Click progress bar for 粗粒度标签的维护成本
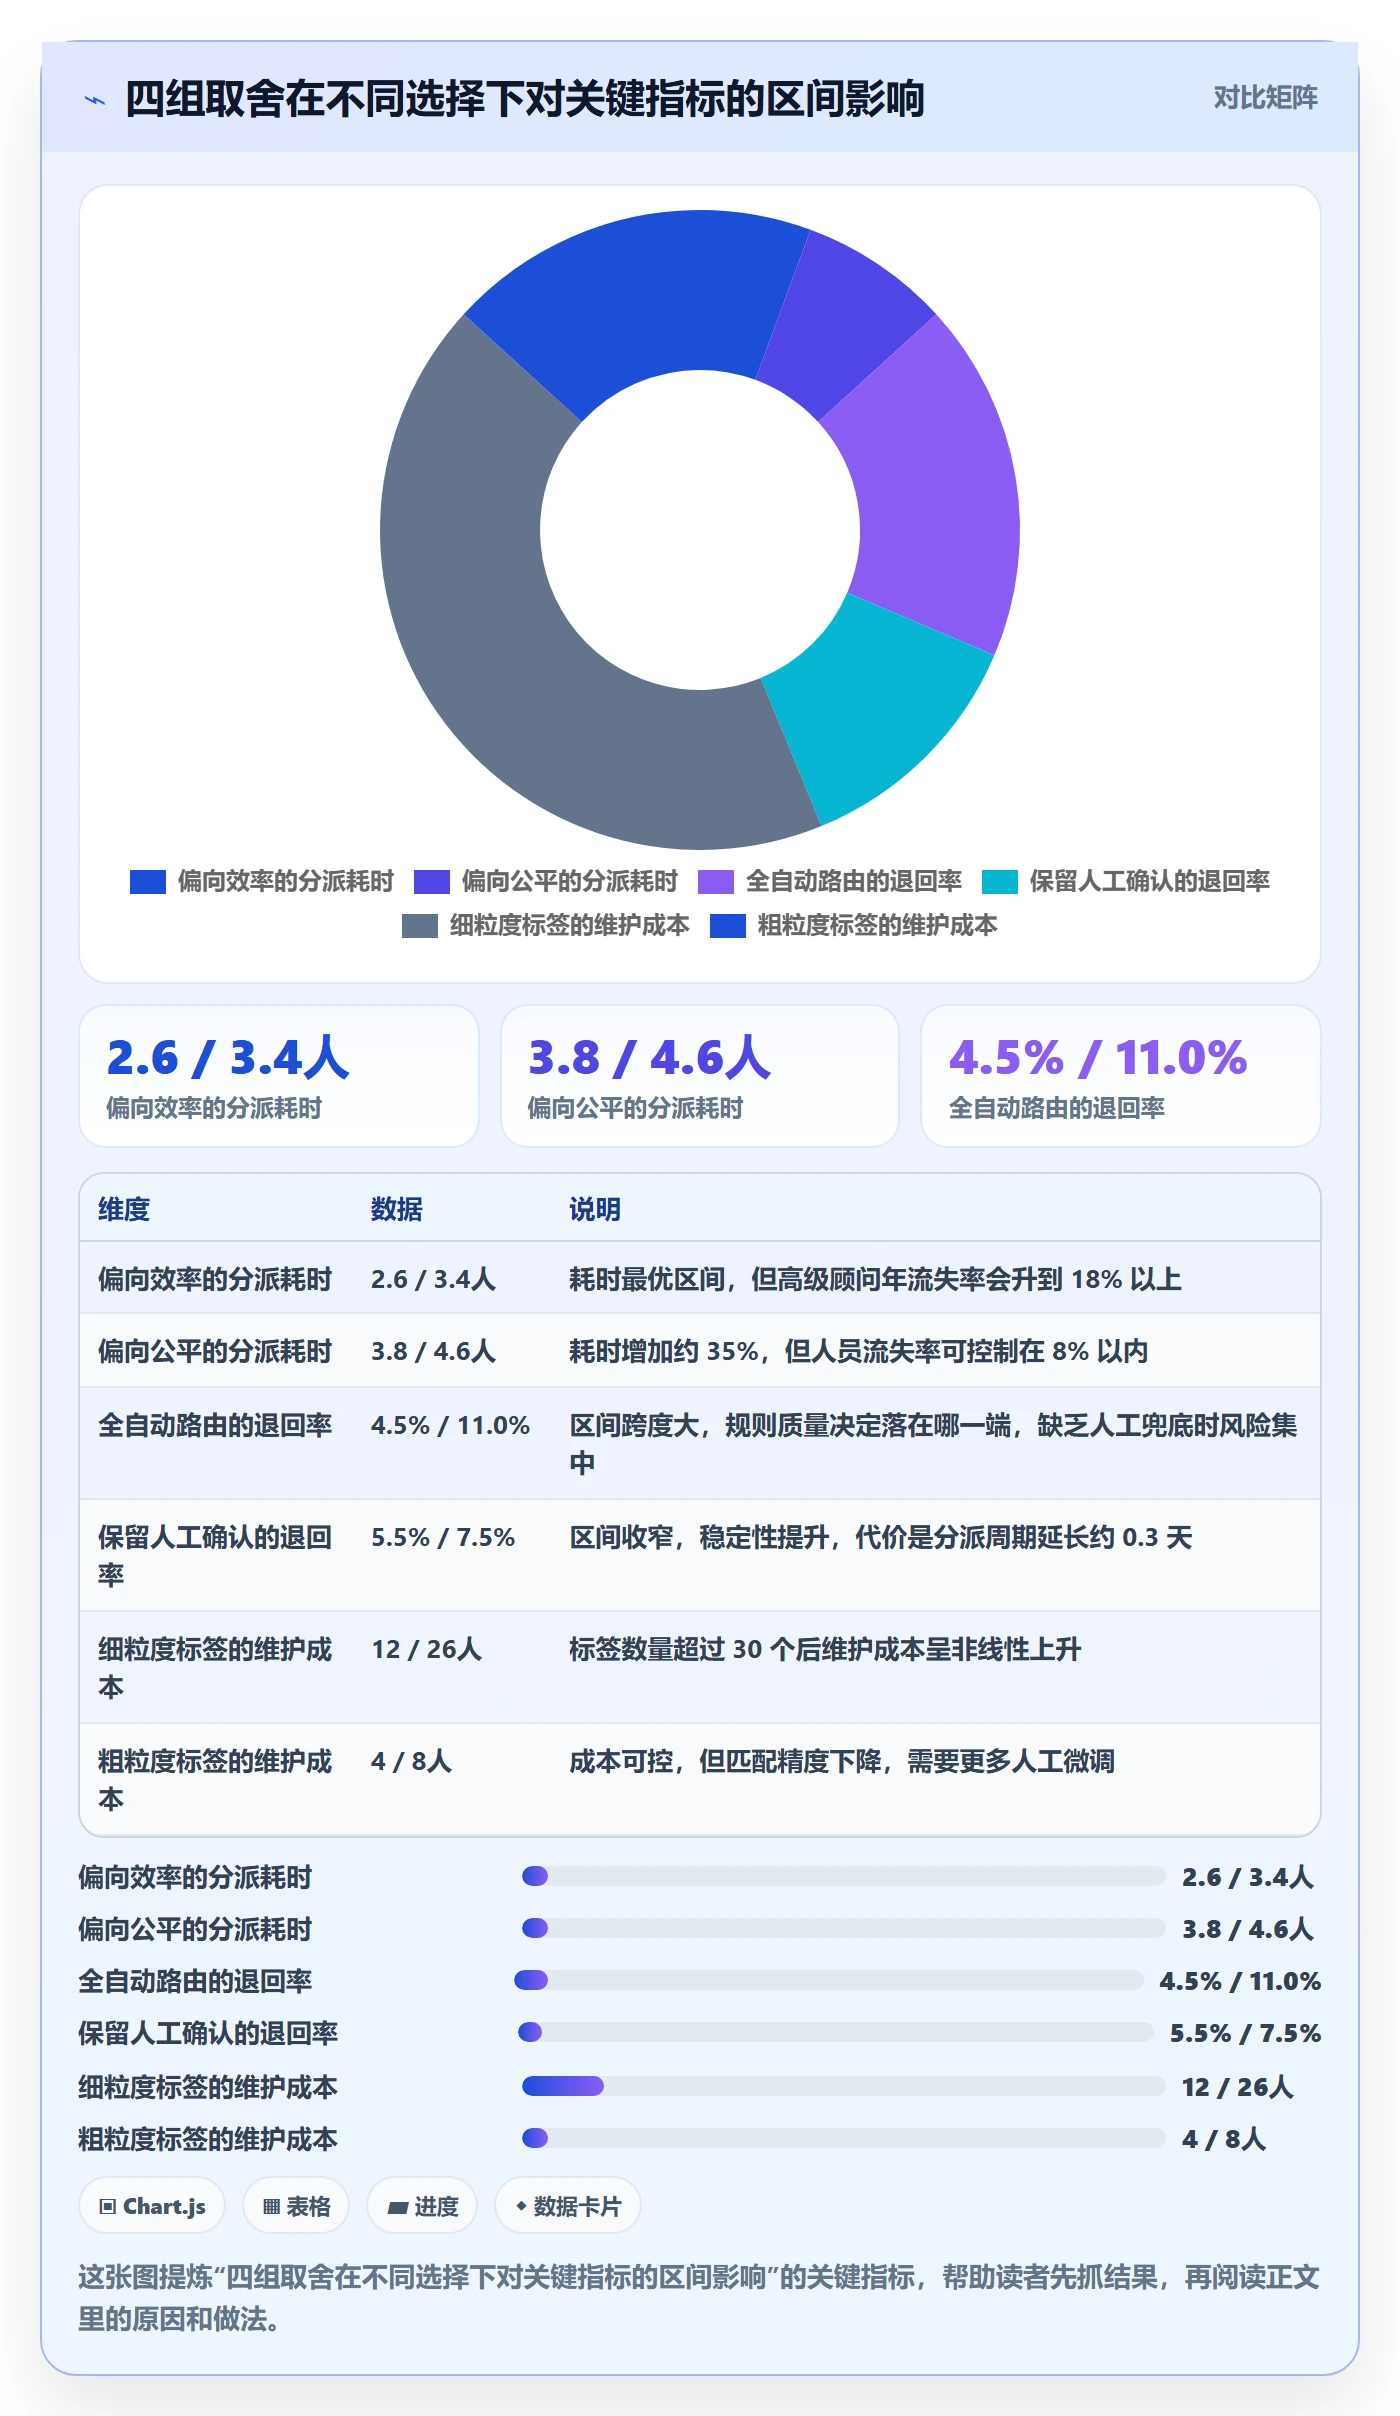 coord(843,2138)
